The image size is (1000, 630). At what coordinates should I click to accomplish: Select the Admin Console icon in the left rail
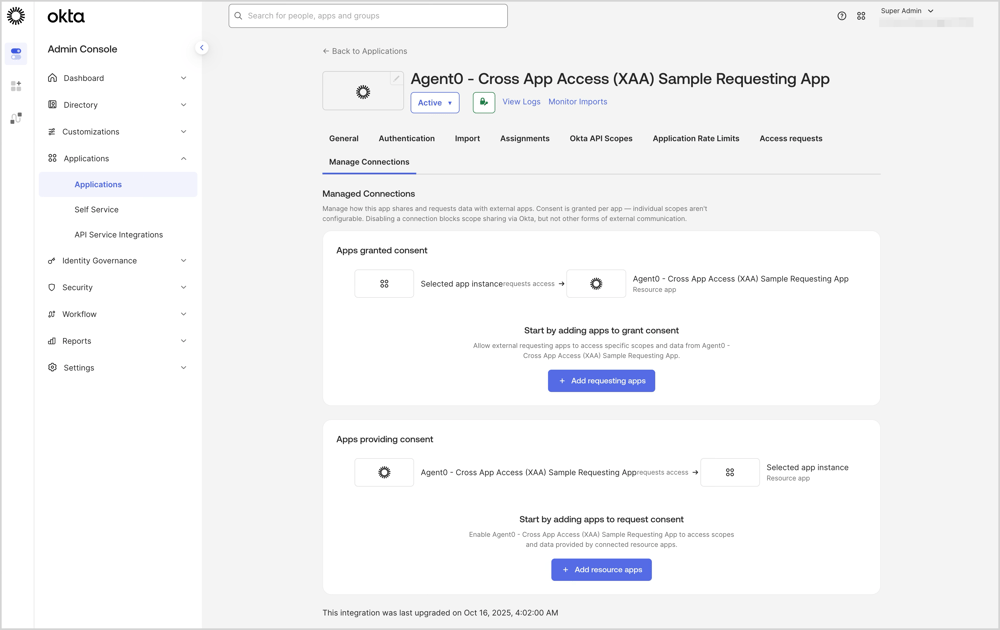pos(15,52)
